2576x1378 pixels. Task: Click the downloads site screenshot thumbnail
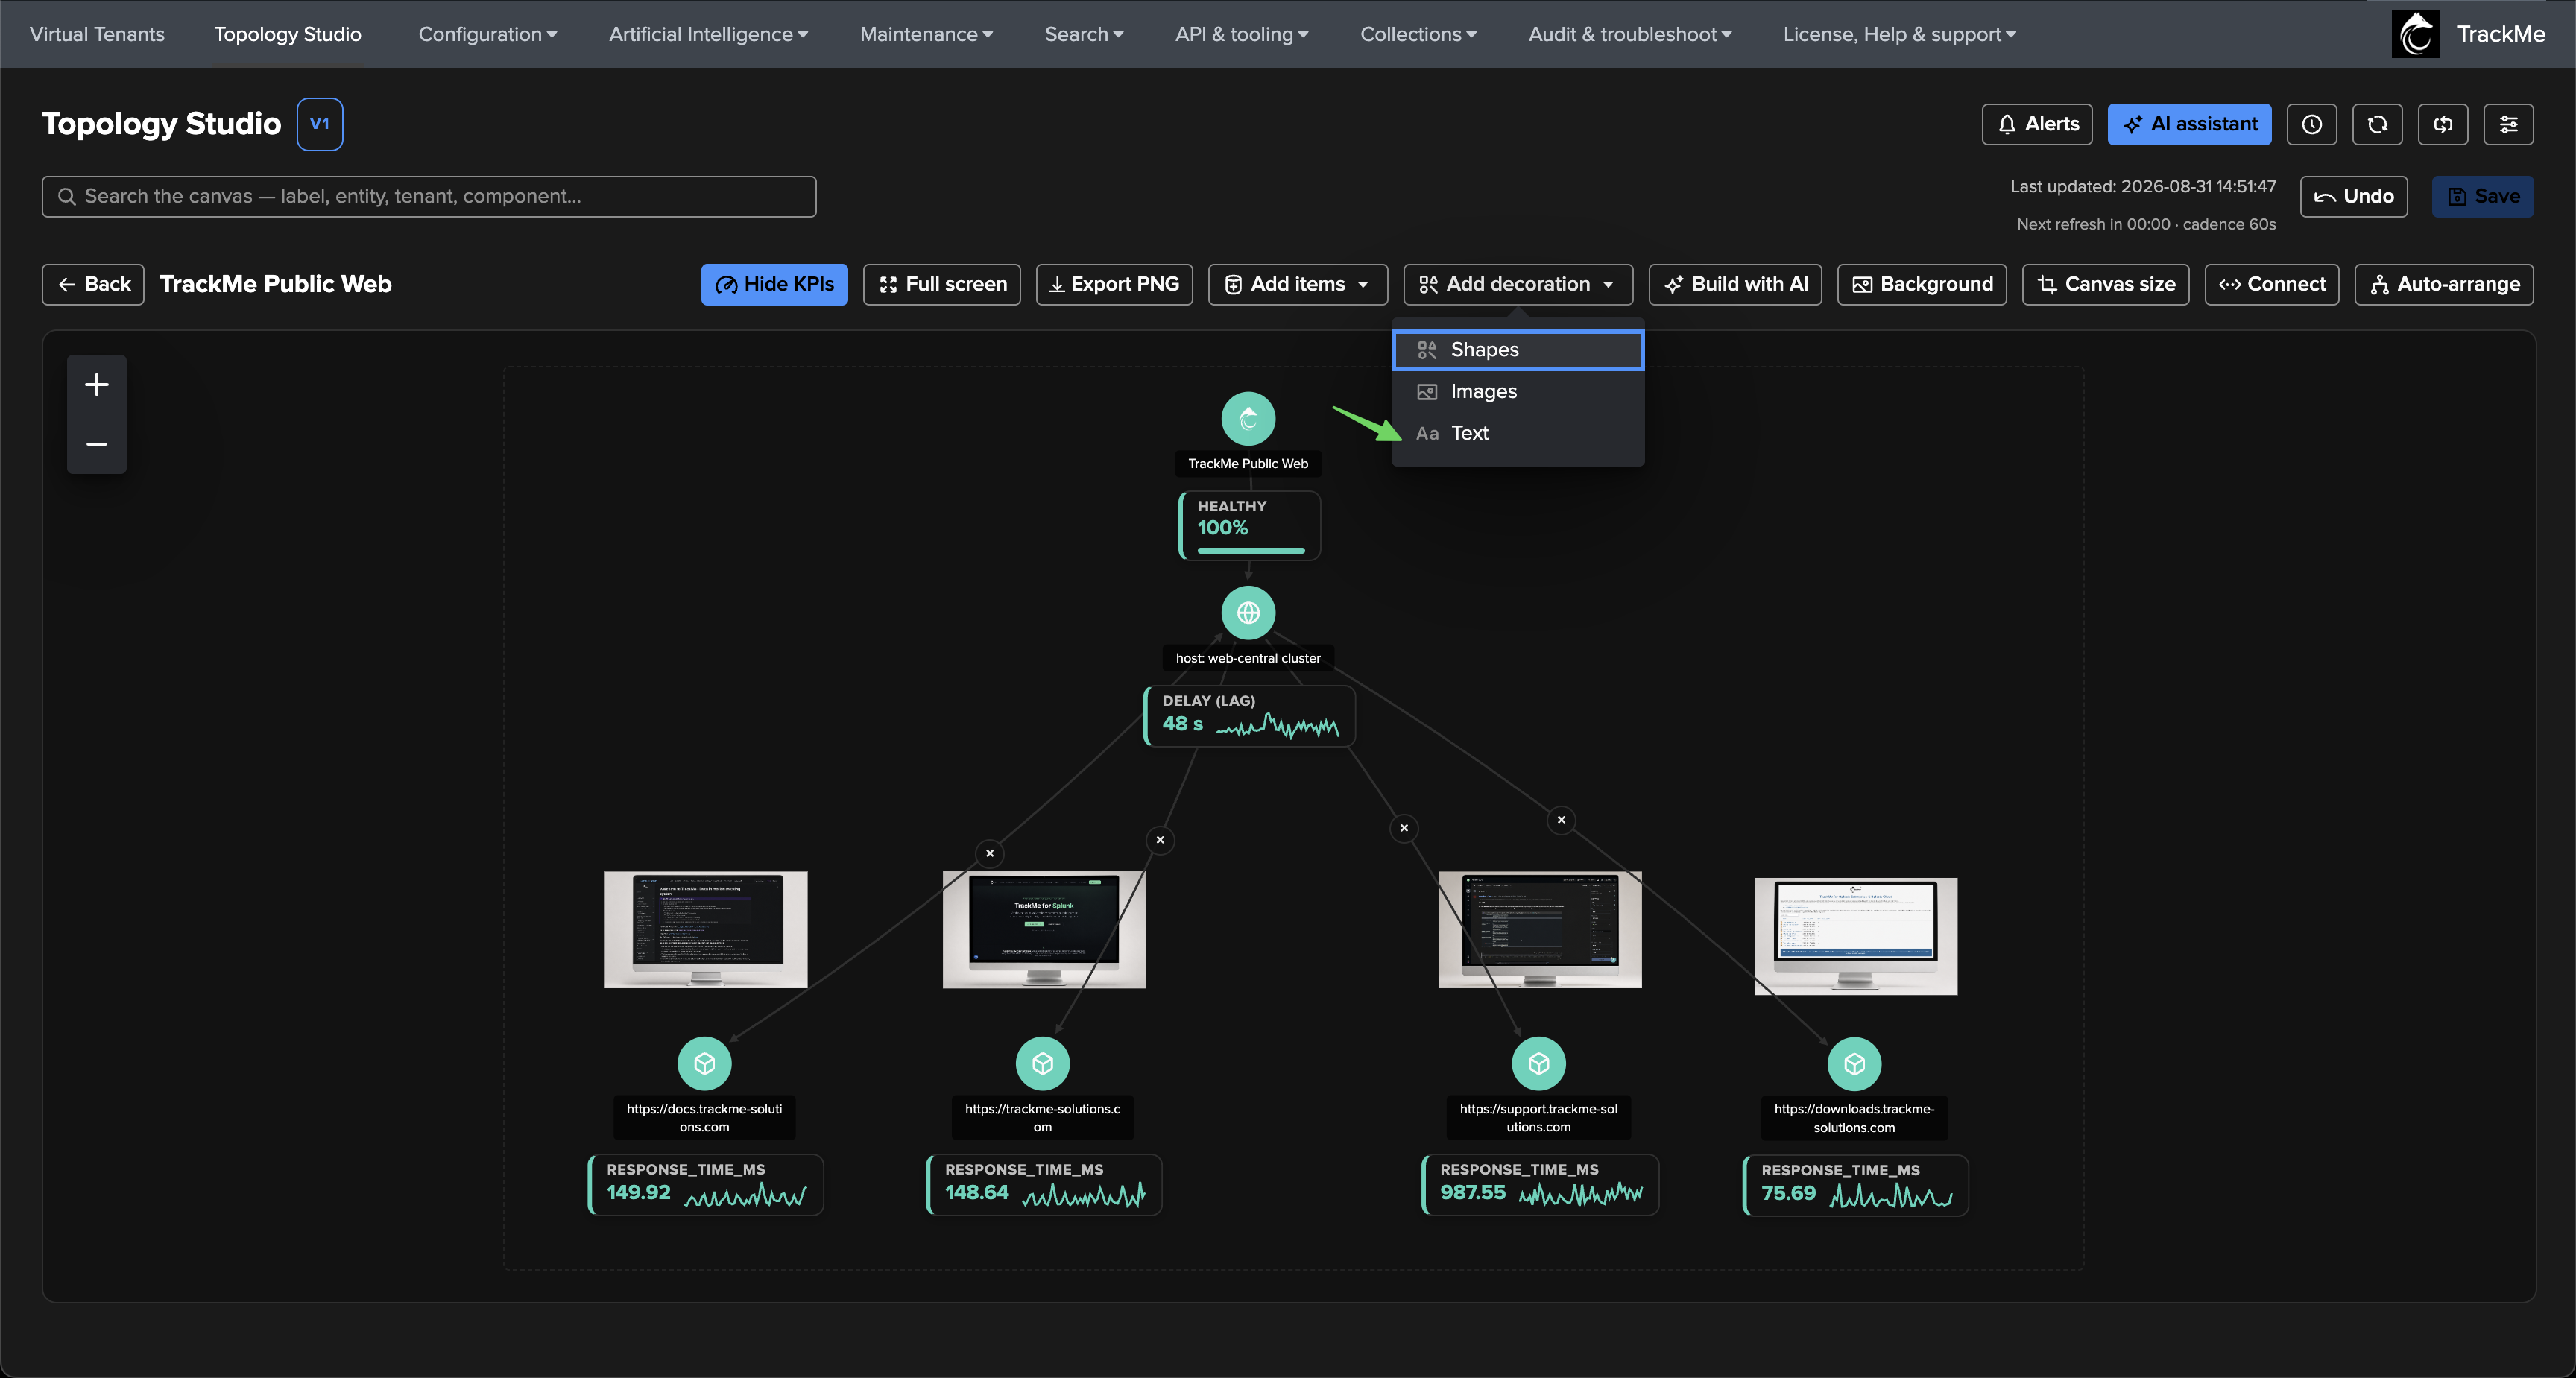(1856, 937)
